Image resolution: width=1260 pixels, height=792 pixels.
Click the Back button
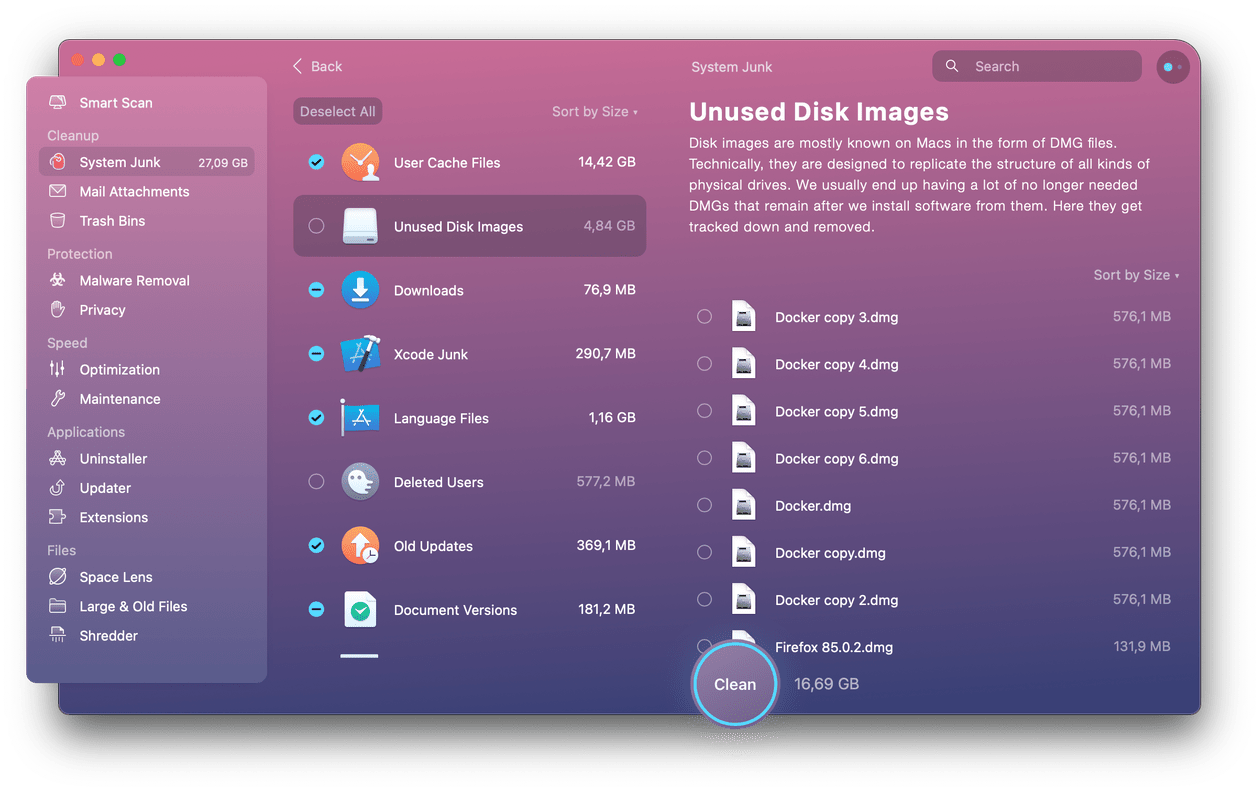(317, 66)
